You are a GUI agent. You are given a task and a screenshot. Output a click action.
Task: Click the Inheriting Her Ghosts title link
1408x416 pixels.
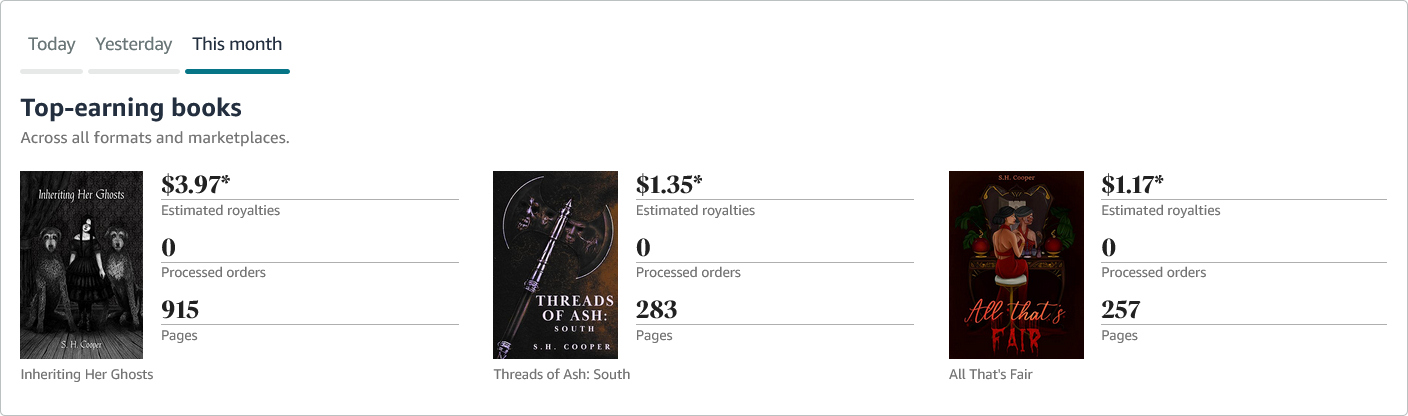[x=87, y=374]
